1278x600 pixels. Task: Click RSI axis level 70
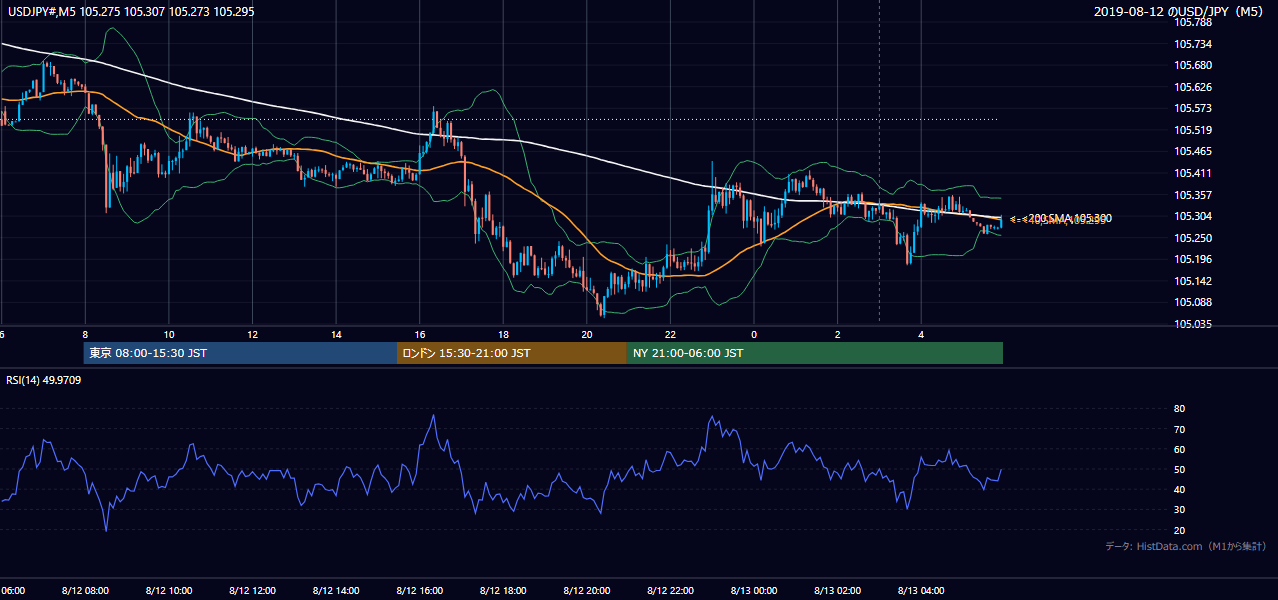pos(1179,429)
